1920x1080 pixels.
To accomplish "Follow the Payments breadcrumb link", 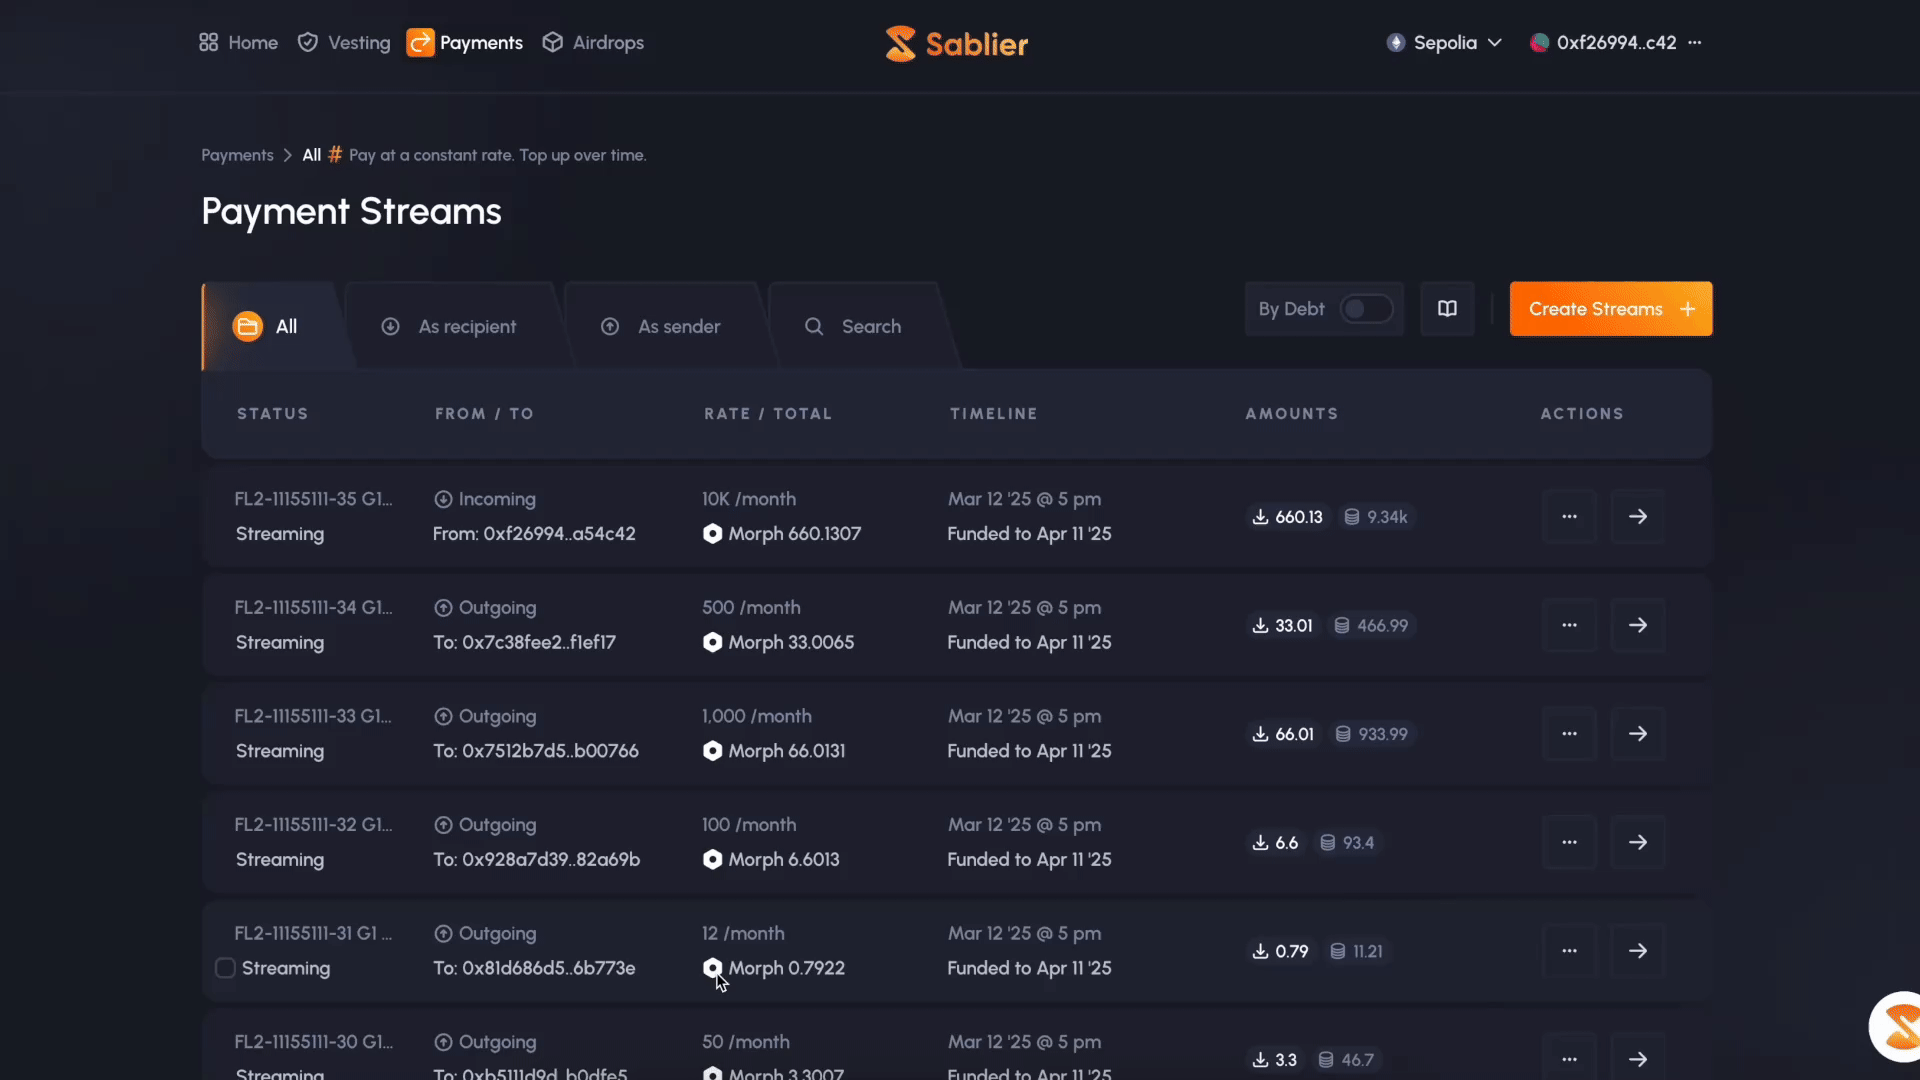I will (x=236, y=155).
